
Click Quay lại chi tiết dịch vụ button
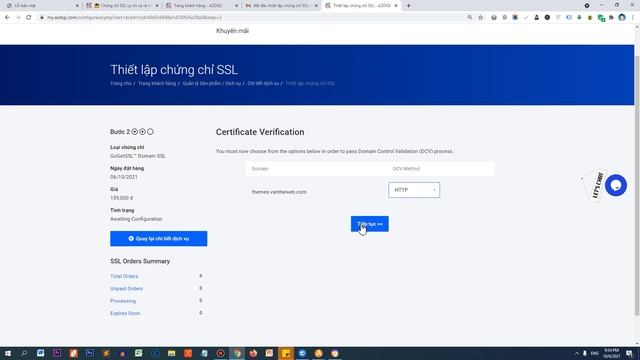(x=158, y=238)
